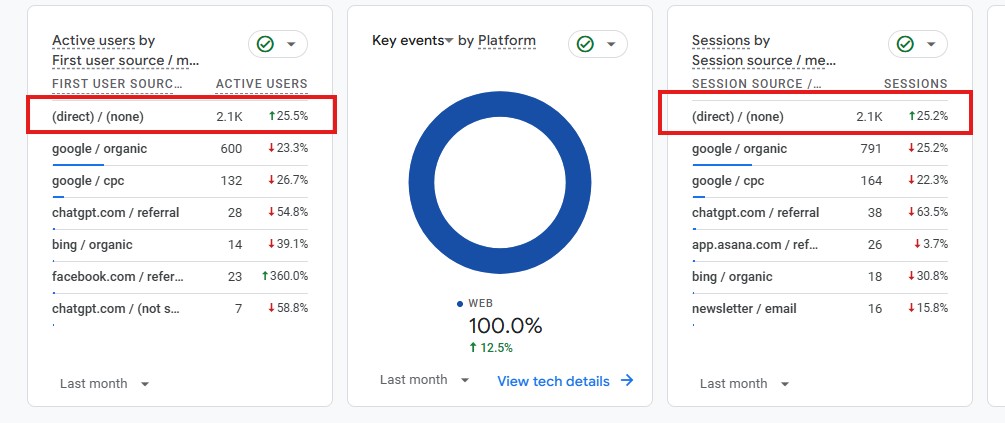Open the View tech details link

point(553,381)
